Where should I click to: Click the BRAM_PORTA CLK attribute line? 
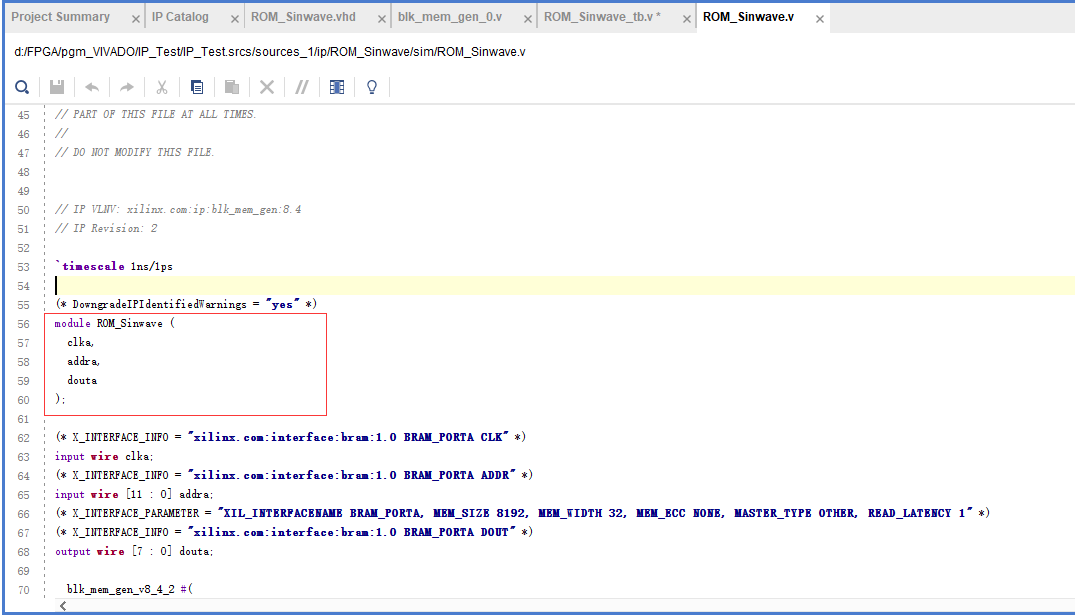point(291,437)
